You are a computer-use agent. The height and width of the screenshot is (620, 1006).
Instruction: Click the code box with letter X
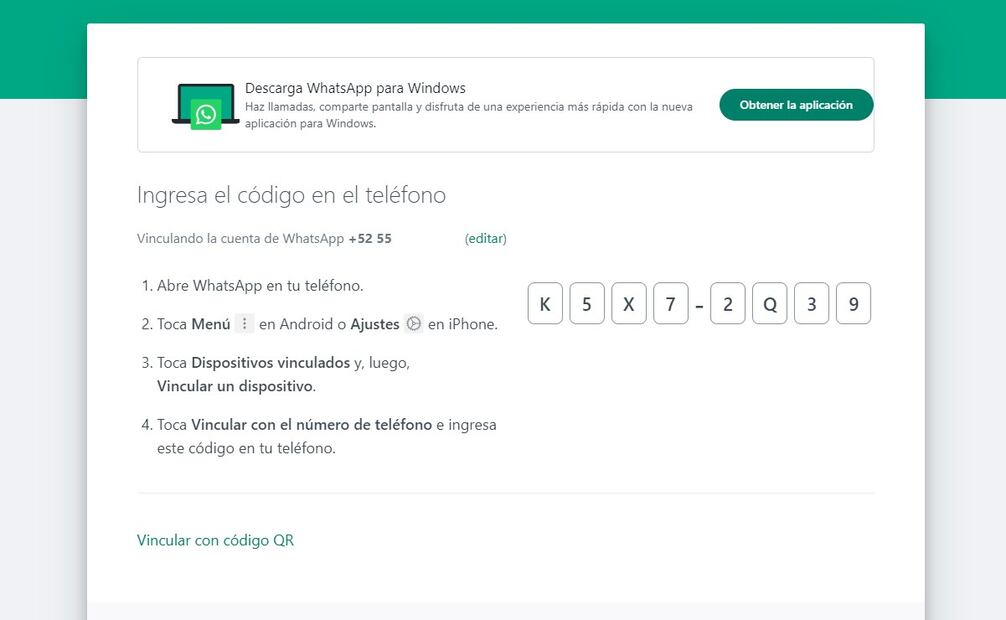[x=628, y=304]
